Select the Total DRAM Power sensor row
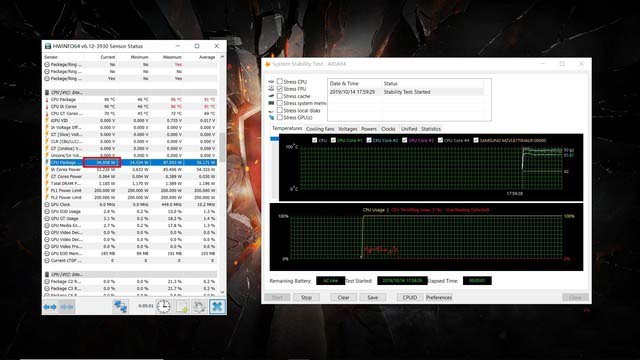This screenshot has height=360, width=640. [131, 183]
